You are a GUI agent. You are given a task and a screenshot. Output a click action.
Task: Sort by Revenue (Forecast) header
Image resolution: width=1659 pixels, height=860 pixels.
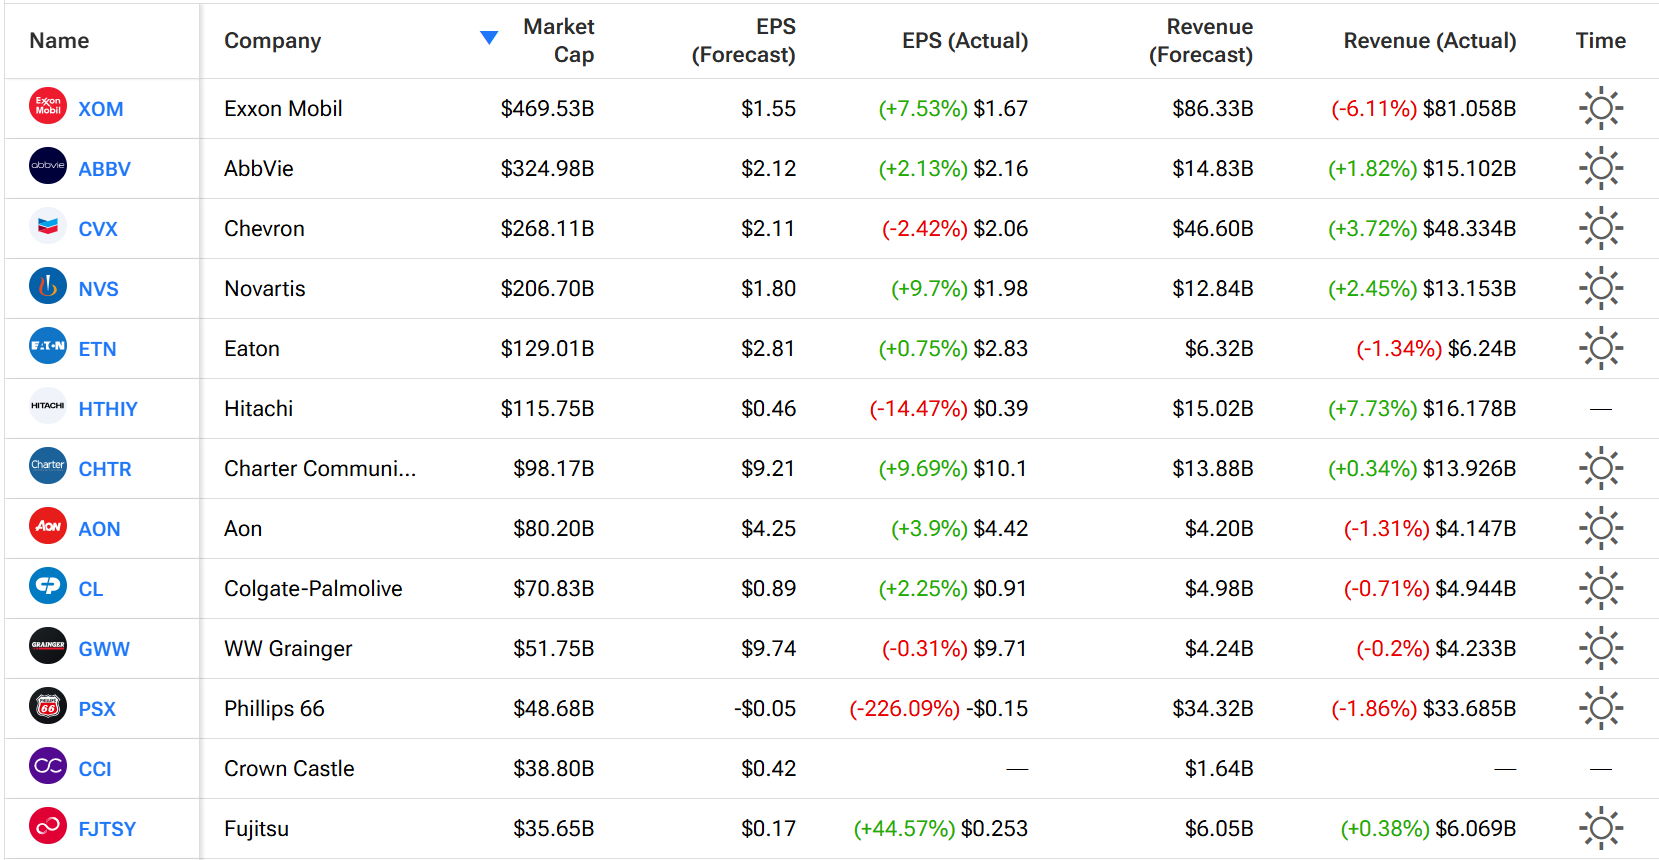(1201, 41)
